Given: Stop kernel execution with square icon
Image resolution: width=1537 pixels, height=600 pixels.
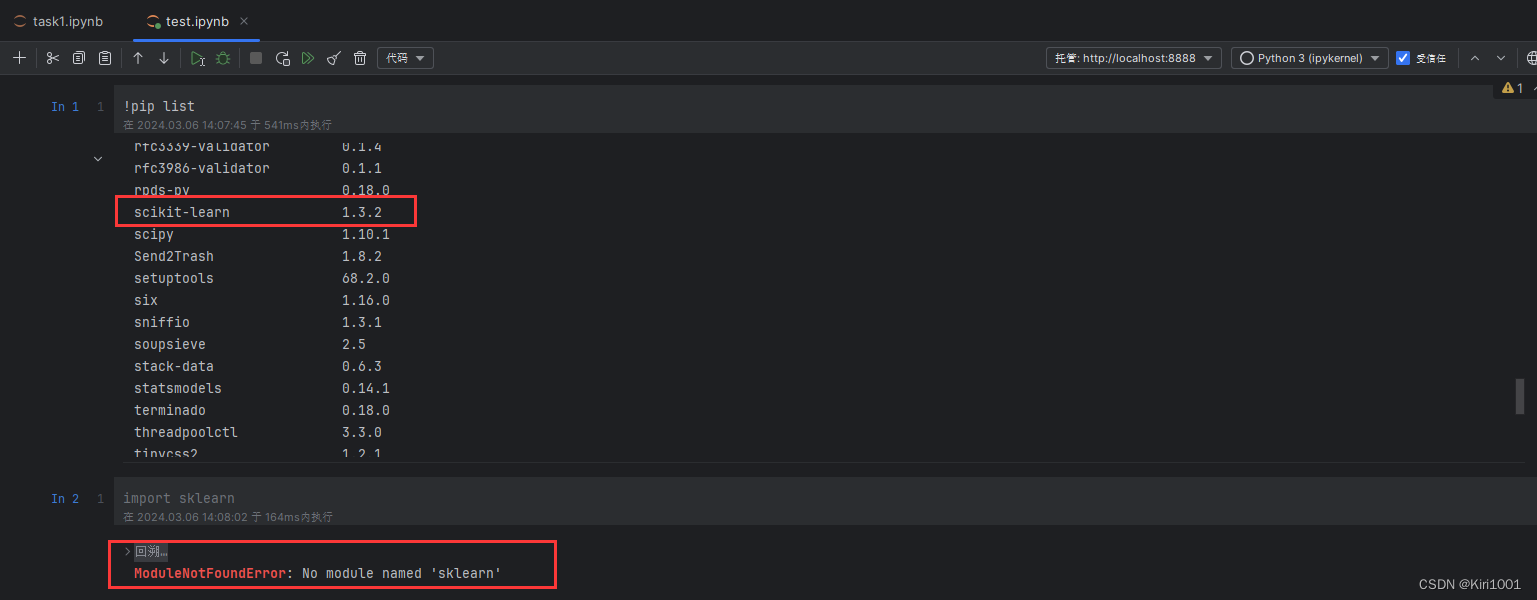Looking at the screenshot, I should tap(255, 57).
